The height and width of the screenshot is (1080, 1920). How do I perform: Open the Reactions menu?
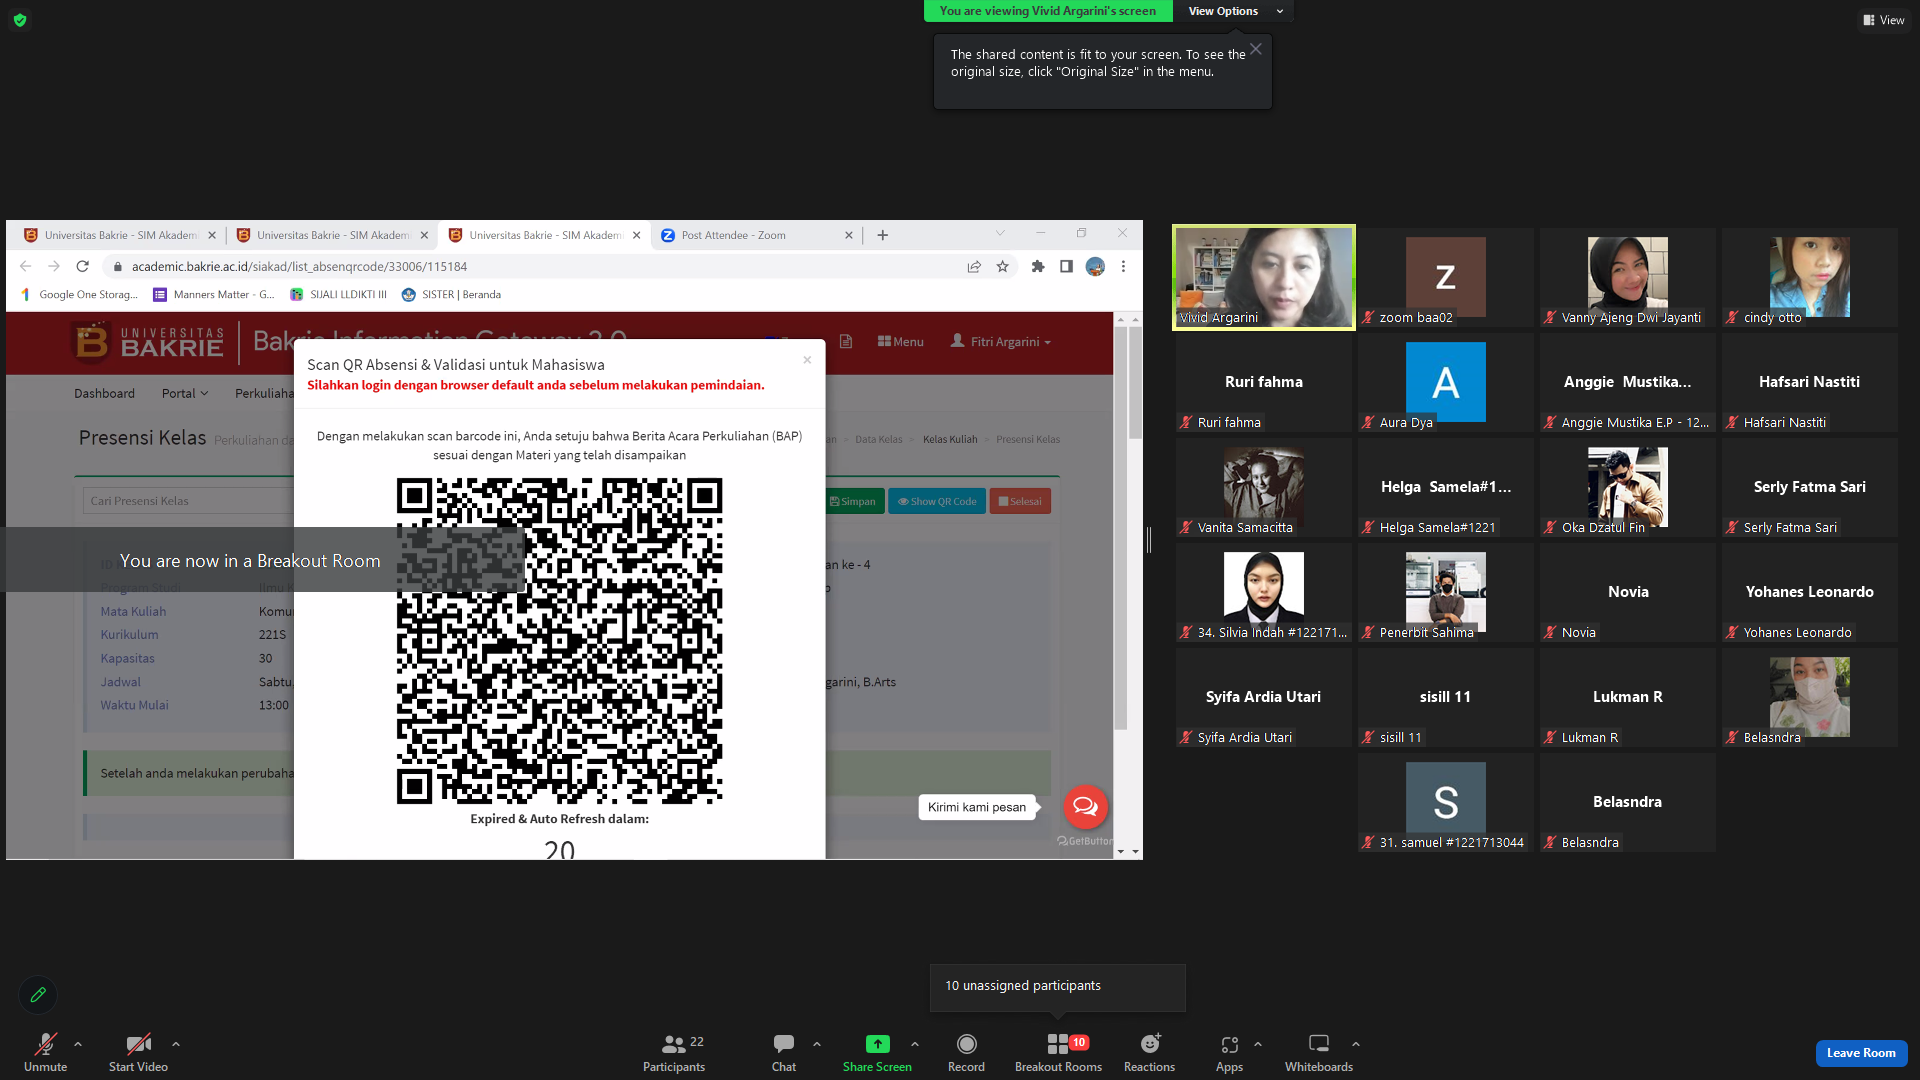tap(1149, 1053)
